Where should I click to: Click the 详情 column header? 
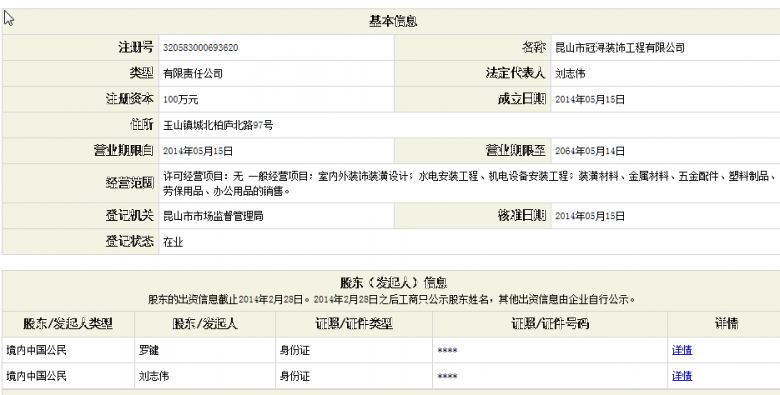(x=726, y=324)
